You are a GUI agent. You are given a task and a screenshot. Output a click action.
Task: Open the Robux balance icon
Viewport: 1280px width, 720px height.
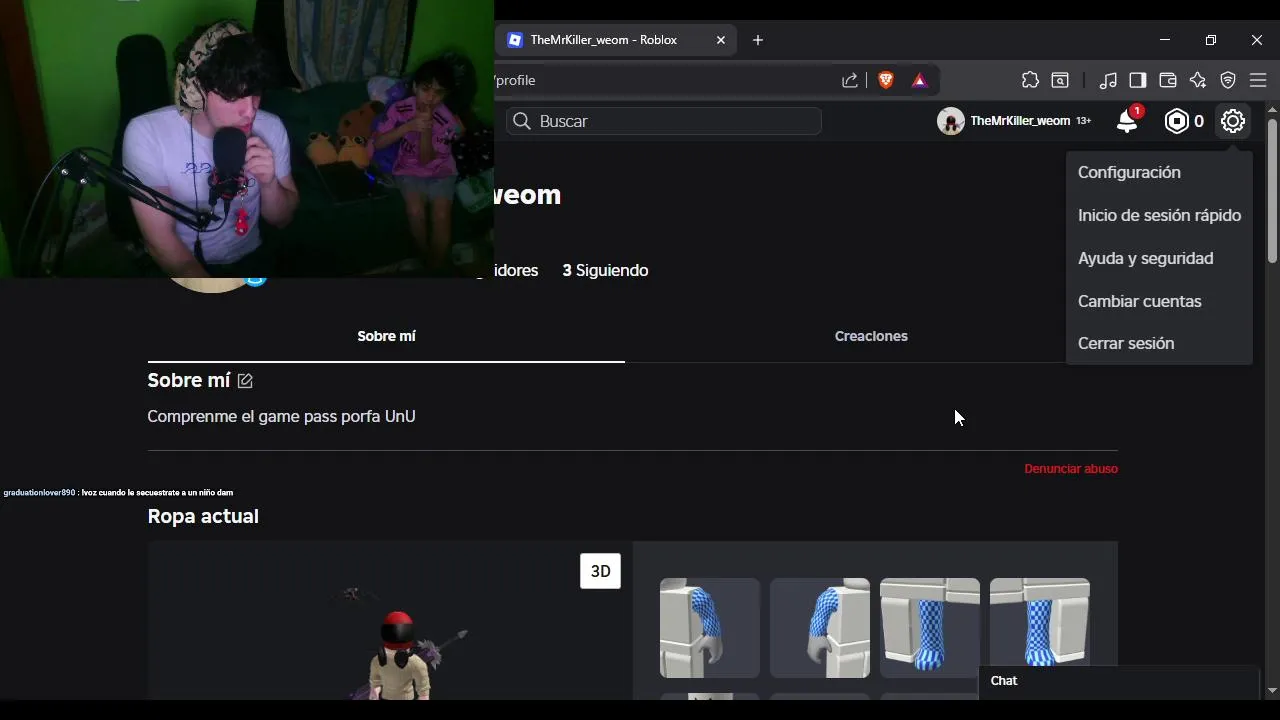[x=1177, y=121]
